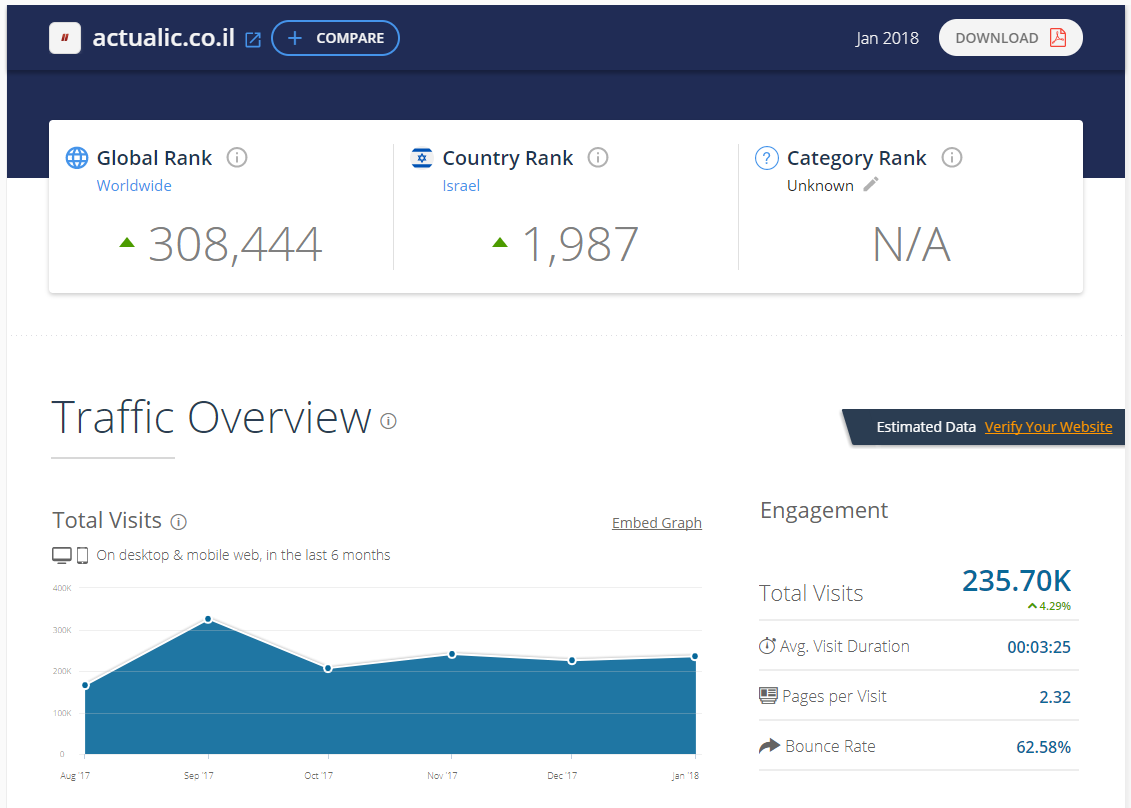Click the Israel flag icon

pos(422,158)
